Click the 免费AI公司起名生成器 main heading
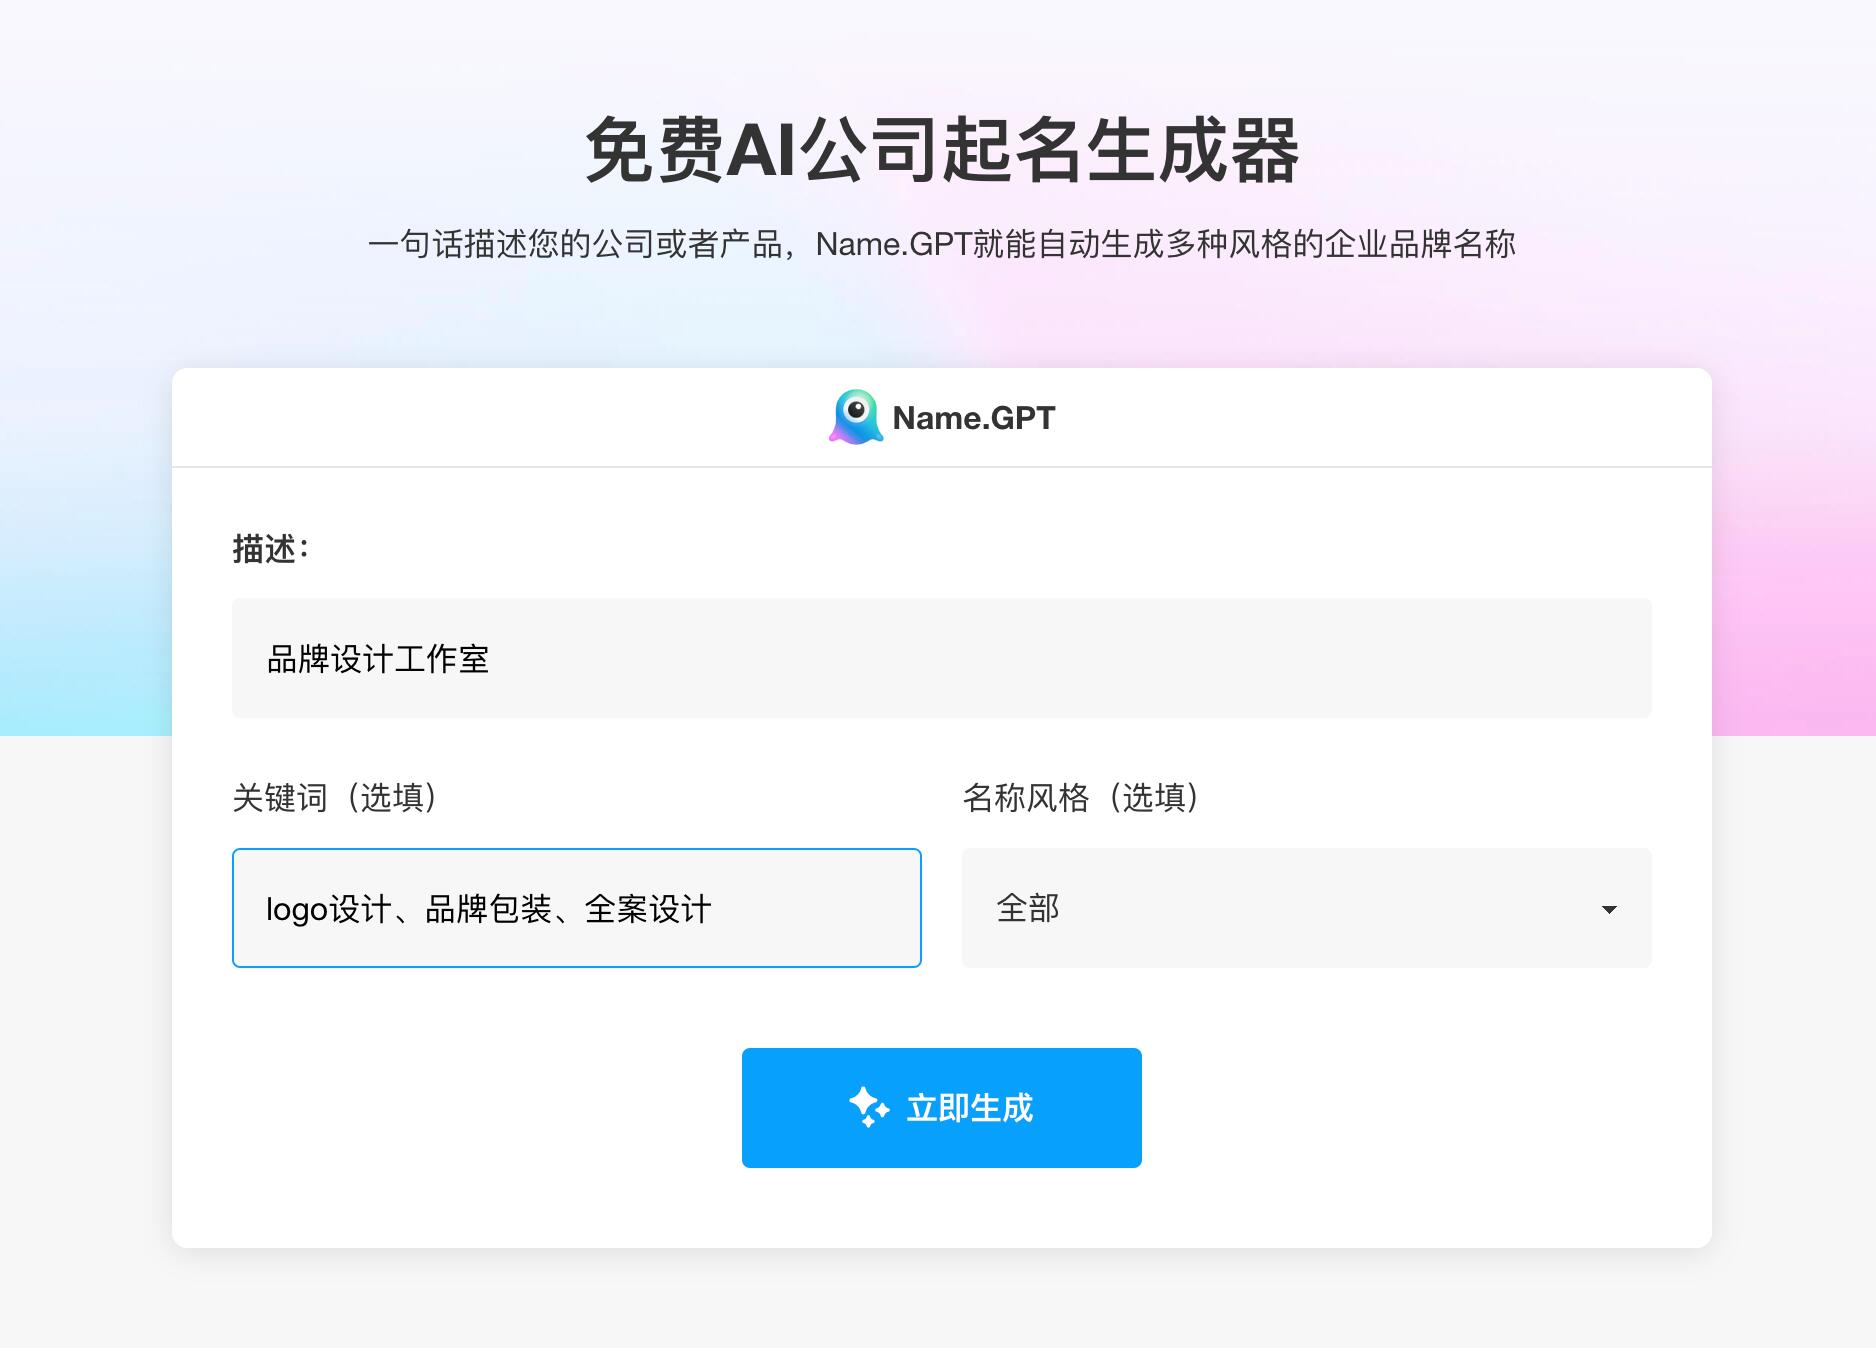 point(941,150)
